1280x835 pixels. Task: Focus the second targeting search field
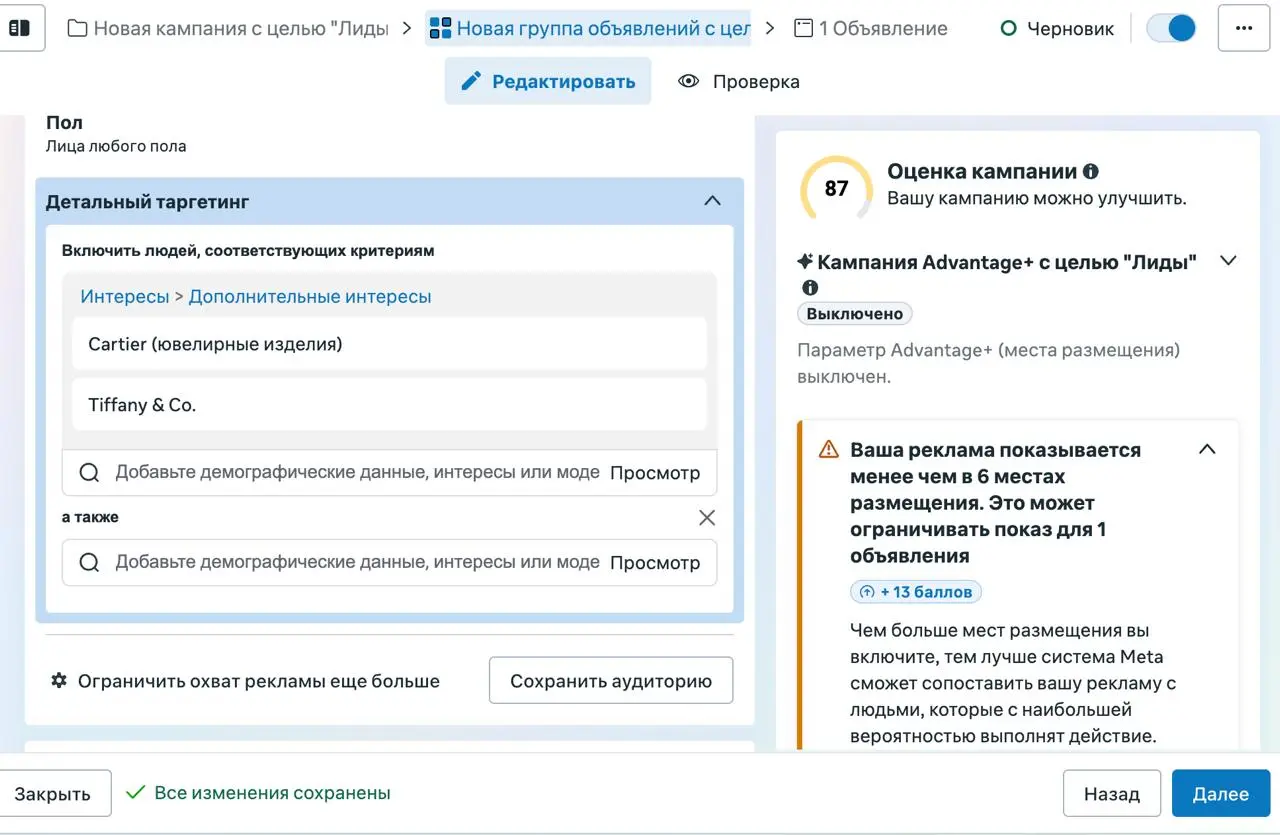pos(389,562)
